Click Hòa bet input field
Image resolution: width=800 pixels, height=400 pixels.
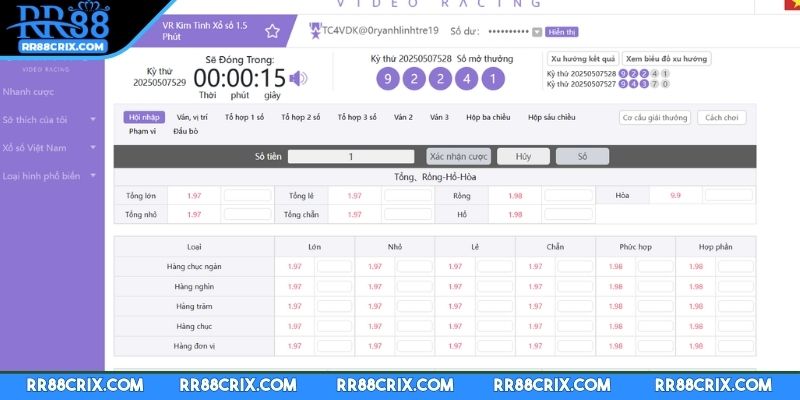[729, 195]
